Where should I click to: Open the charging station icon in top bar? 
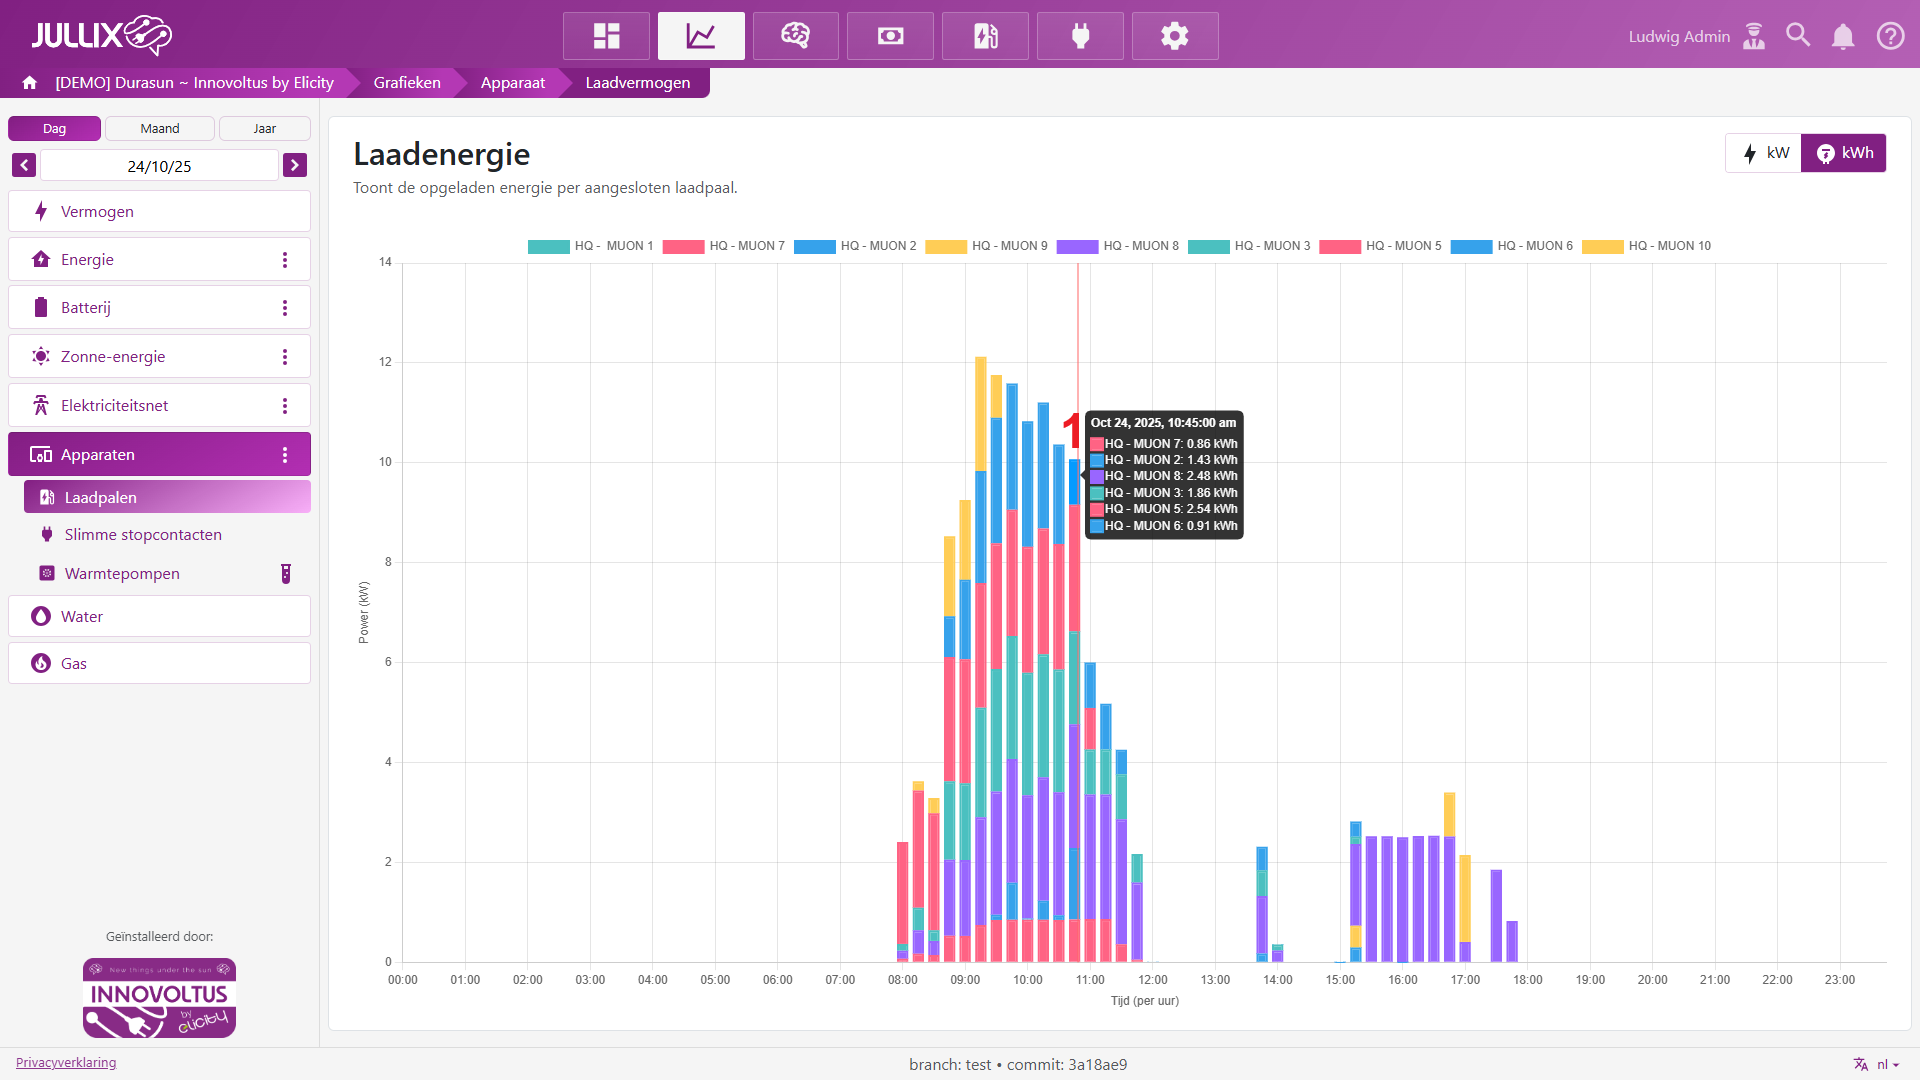click(985, 36)
